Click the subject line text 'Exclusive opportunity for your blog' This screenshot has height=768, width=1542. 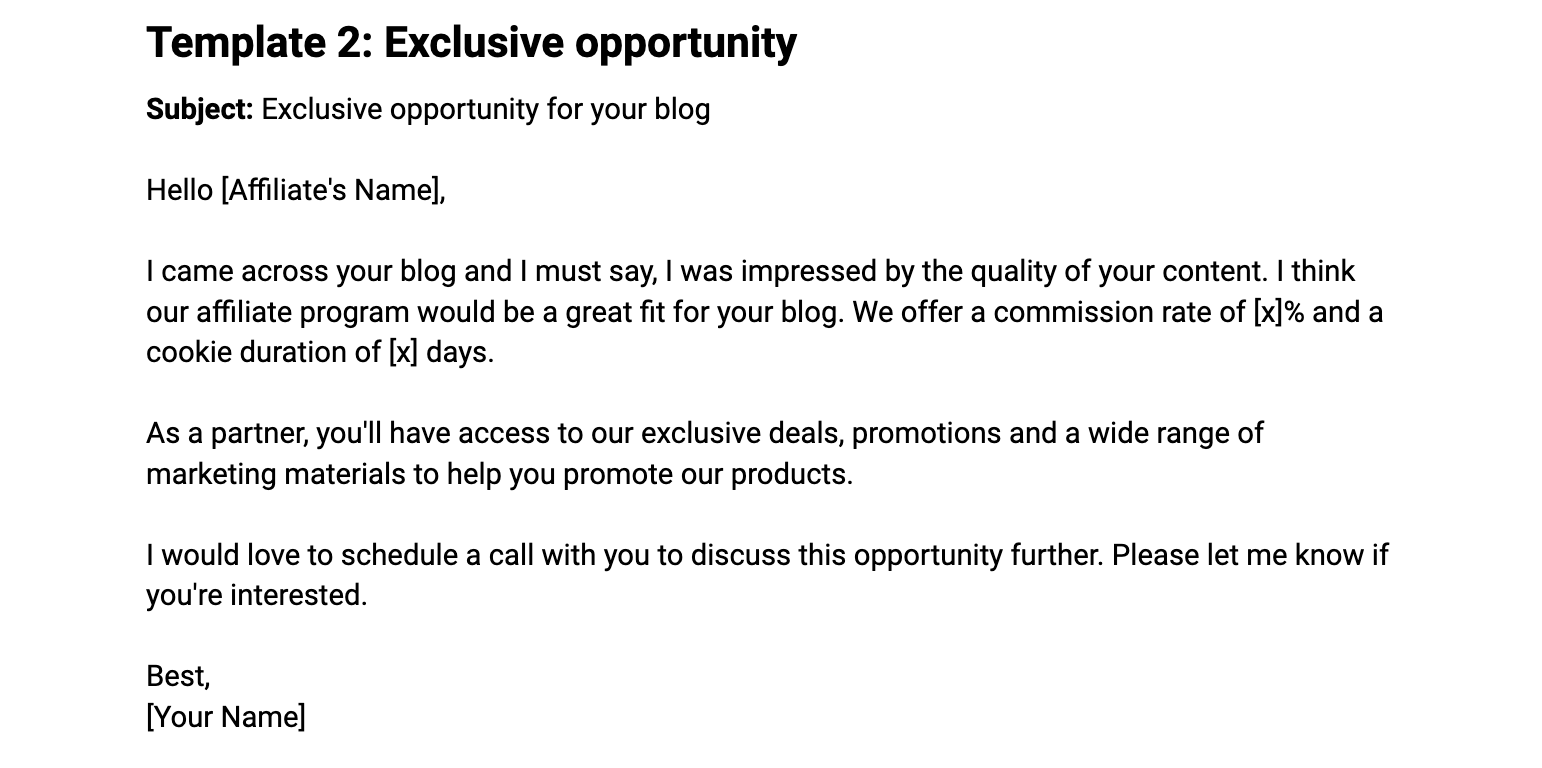tap(486, 109)
